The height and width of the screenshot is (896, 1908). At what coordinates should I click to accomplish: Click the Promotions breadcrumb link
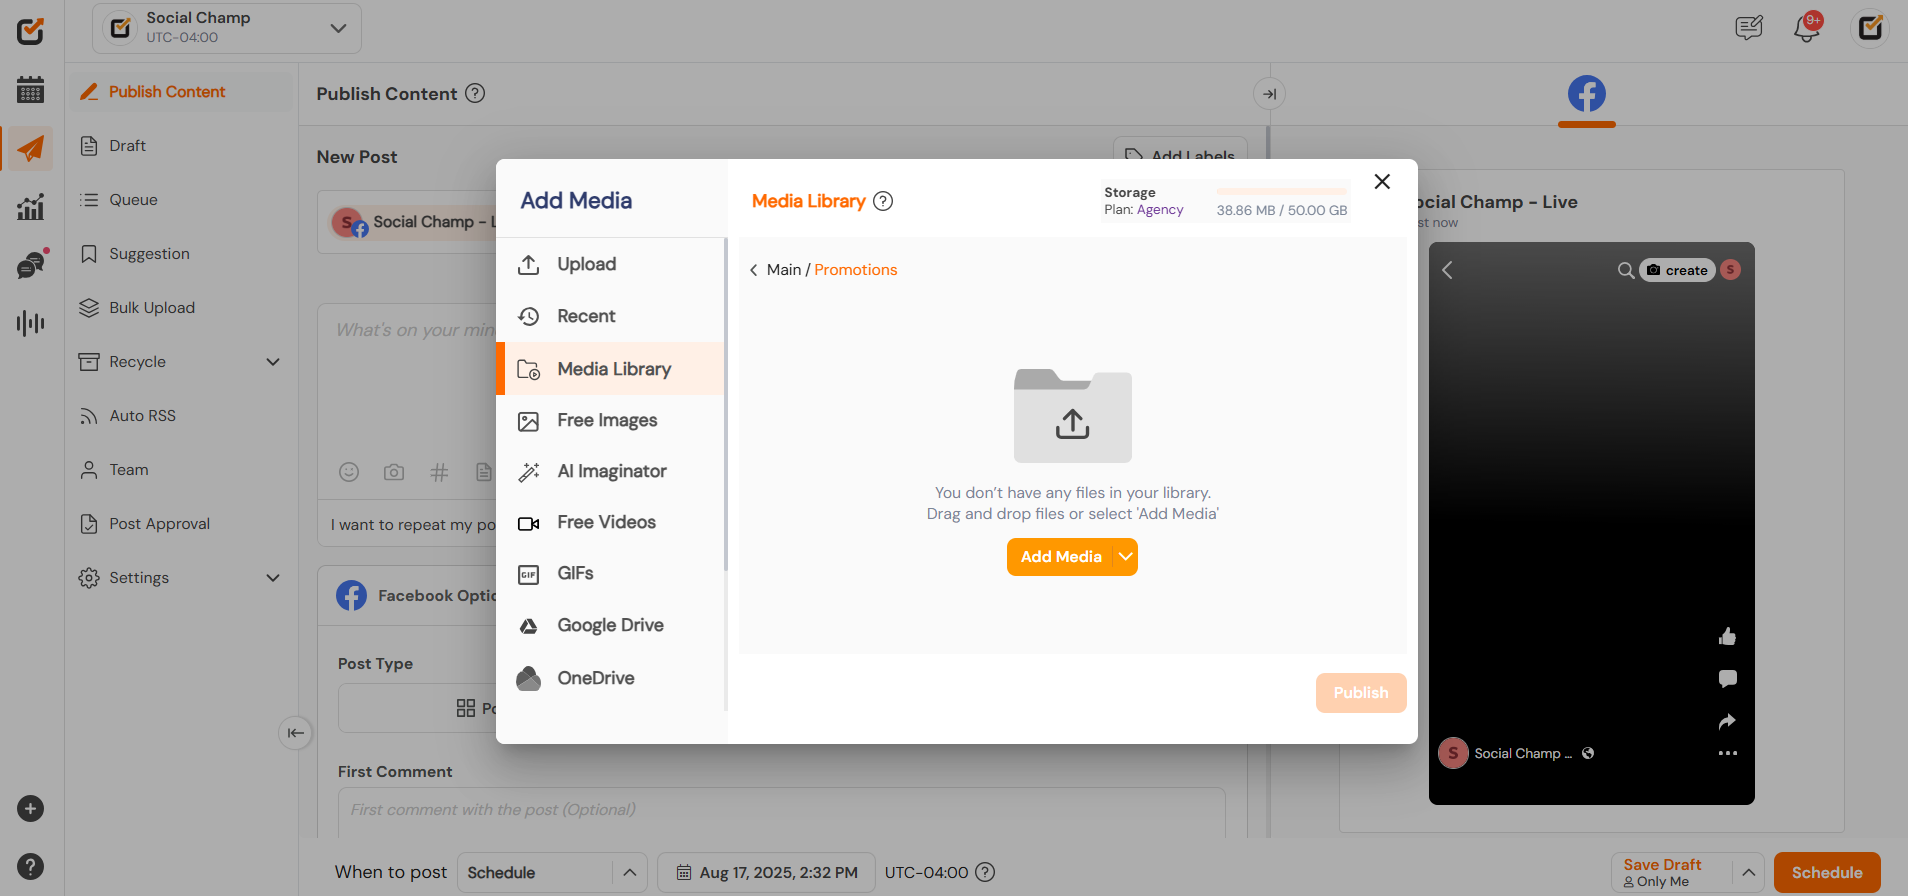856,270
